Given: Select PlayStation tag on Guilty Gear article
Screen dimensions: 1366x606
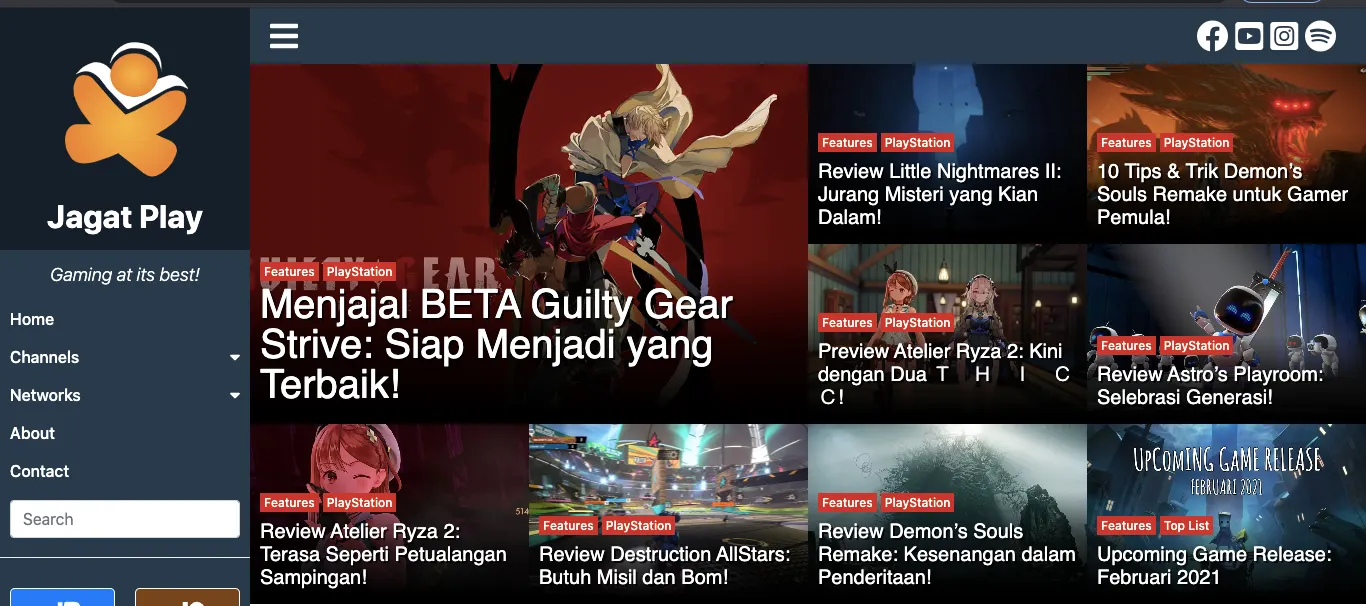Looking at the screenshot, I should coord(359,272).
